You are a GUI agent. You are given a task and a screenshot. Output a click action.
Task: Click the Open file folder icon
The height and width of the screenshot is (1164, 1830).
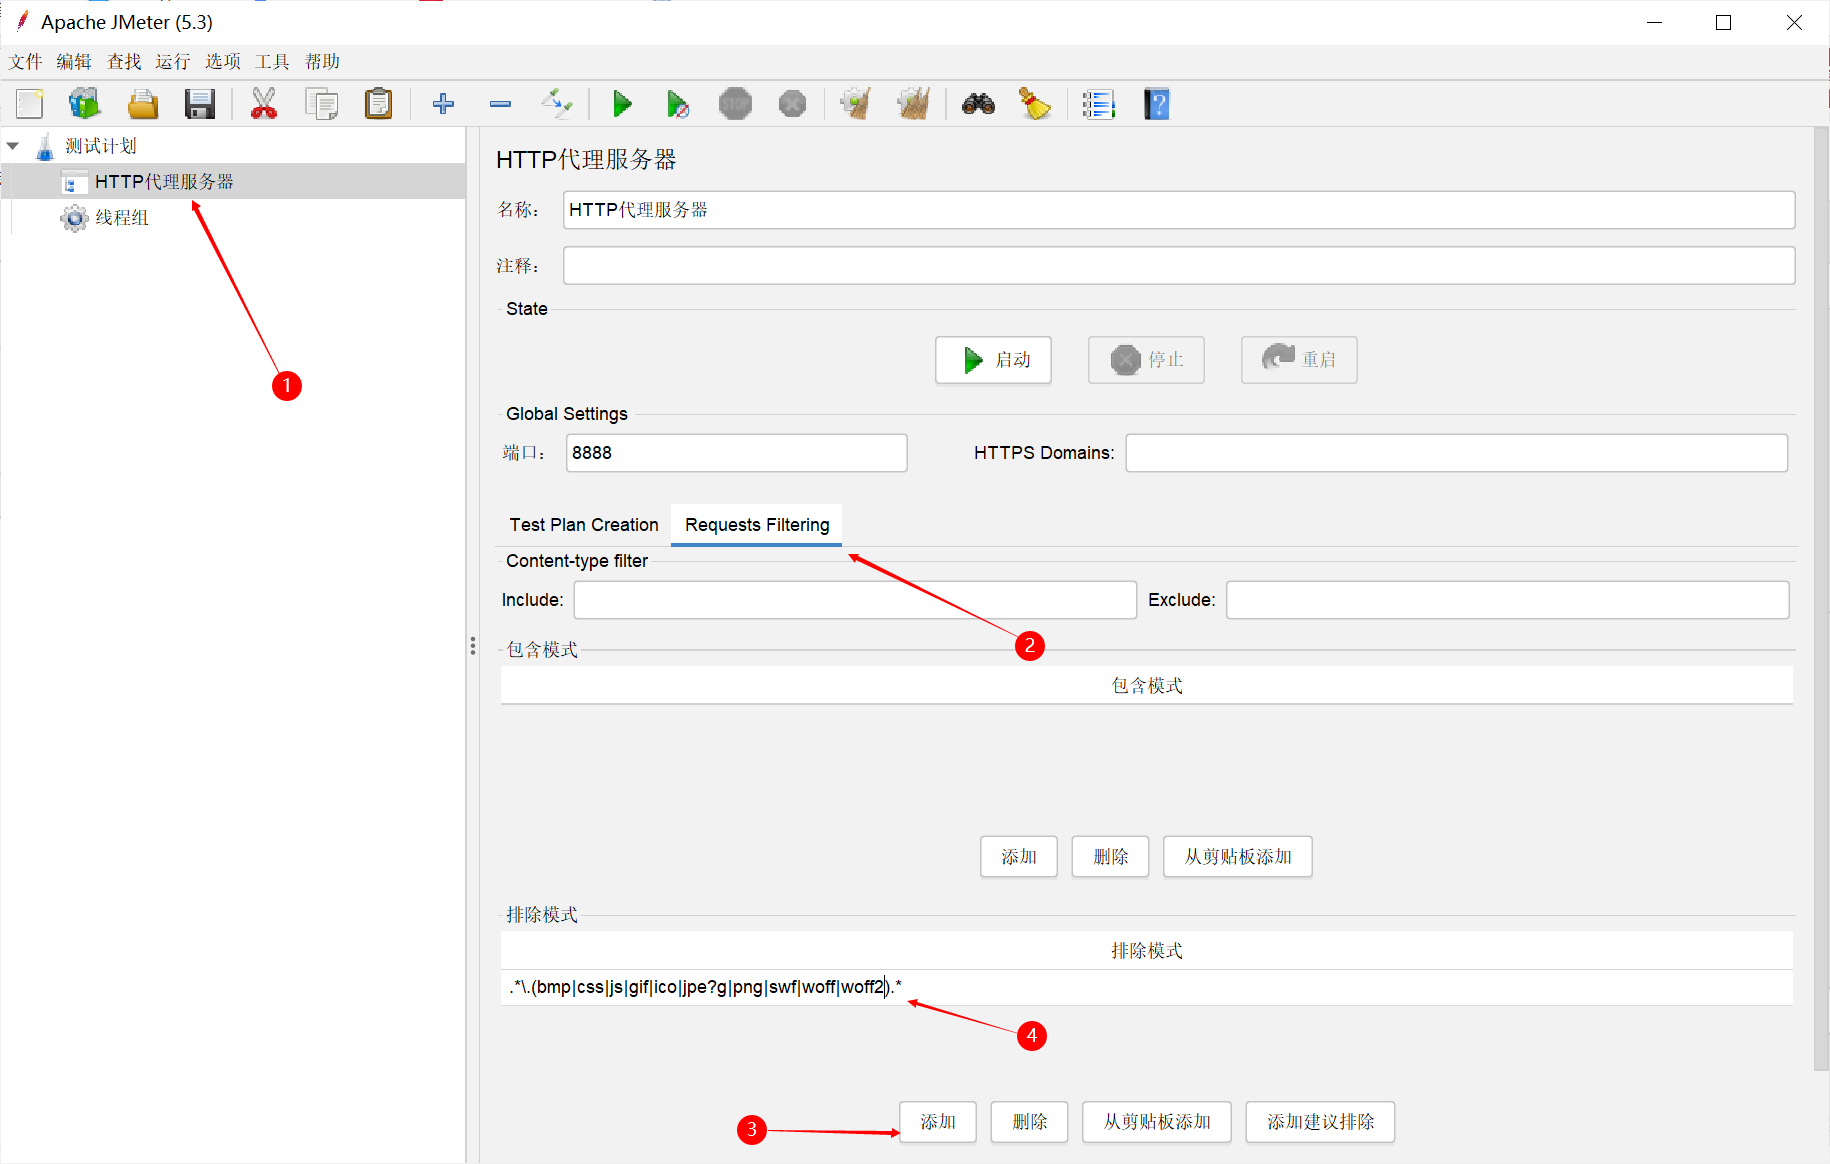[x=143, y=104]
